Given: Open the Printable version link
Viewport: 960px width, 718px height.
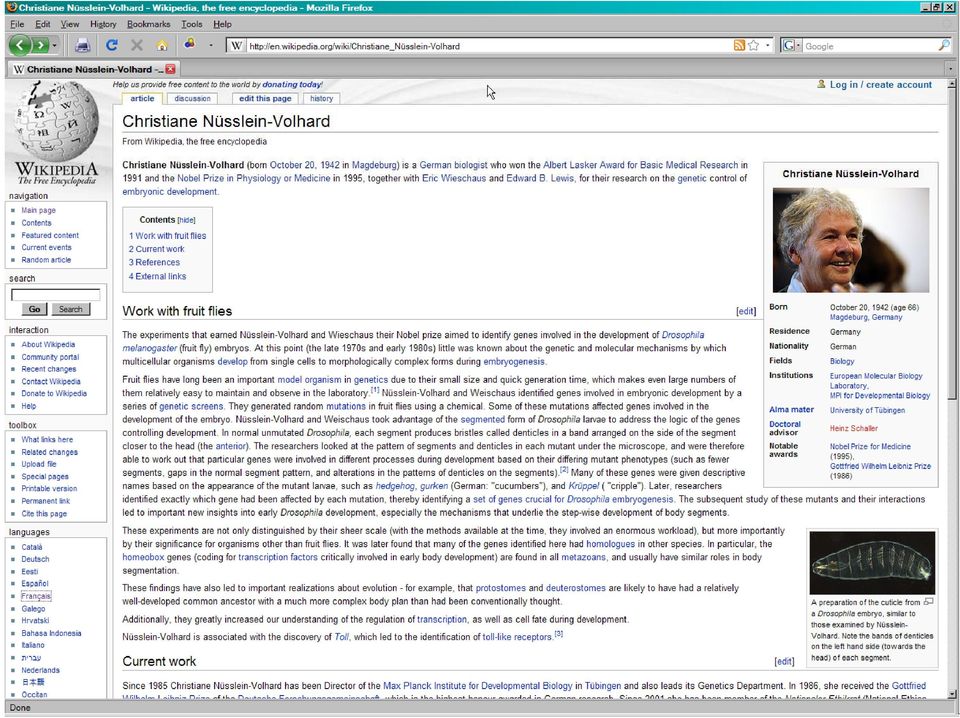Looking at the screenshot, I should click(x=49, y=488).
